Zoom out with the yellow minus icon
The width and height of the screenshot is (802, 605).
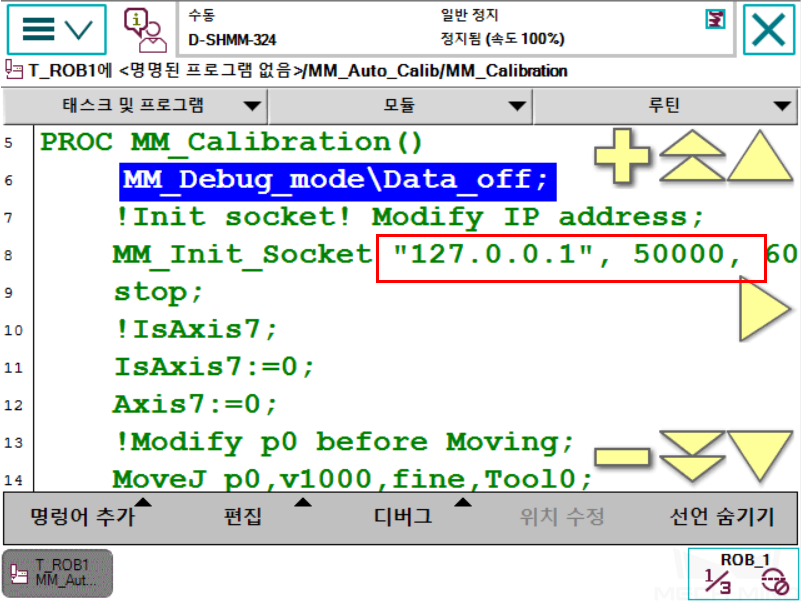pos(622,457)
